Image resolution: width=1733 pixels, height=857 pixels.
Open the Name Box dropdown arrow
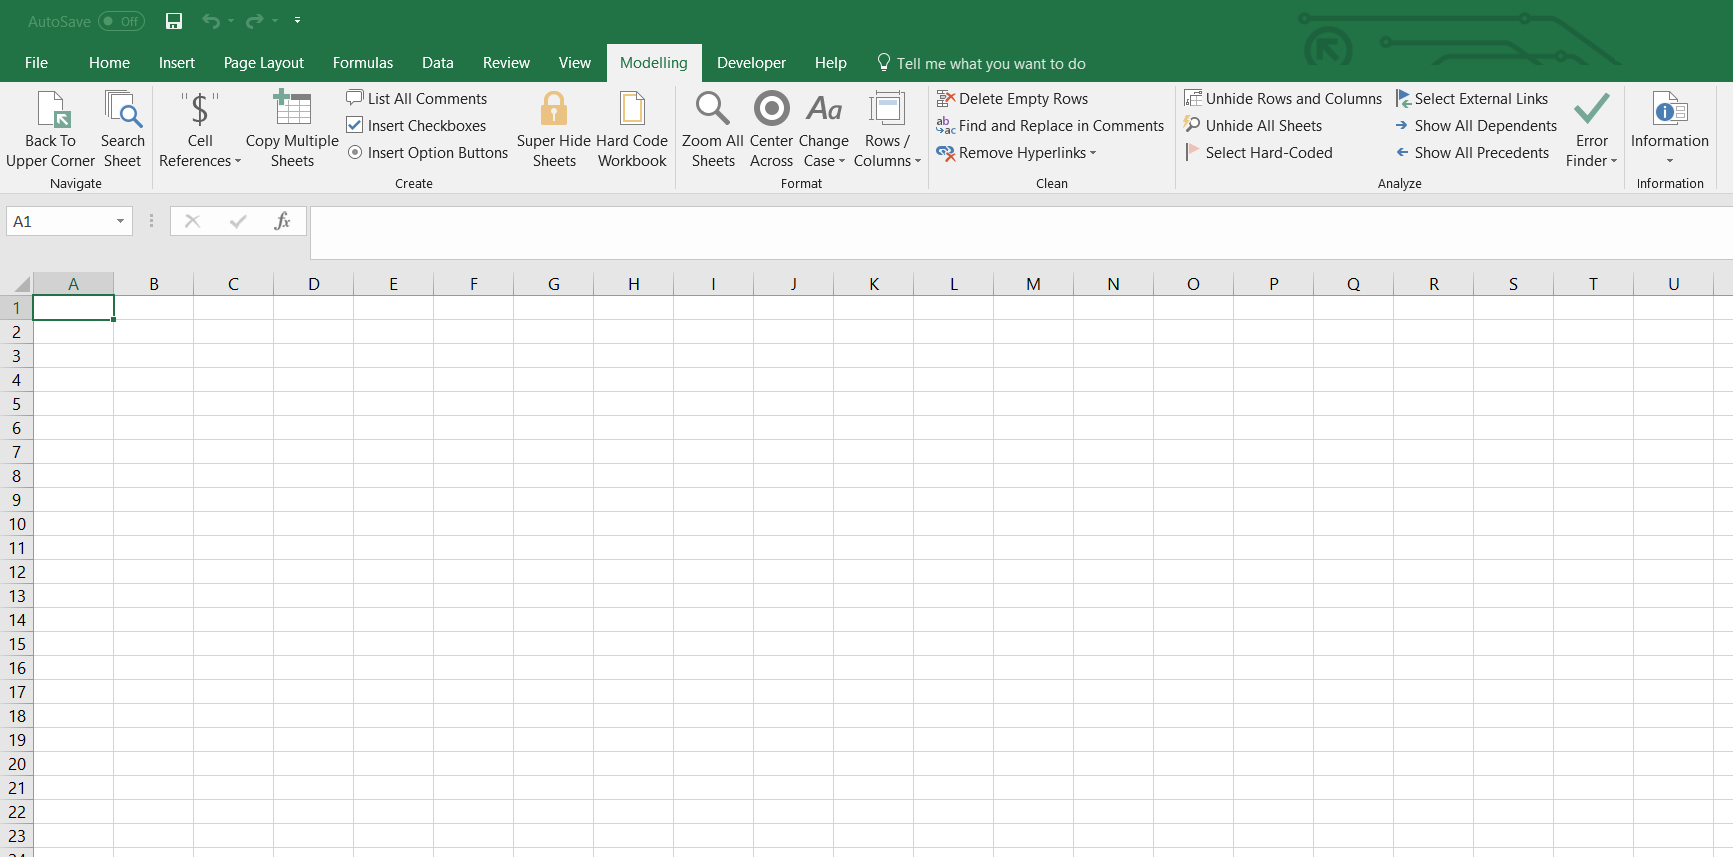click(x=120, y=221)
